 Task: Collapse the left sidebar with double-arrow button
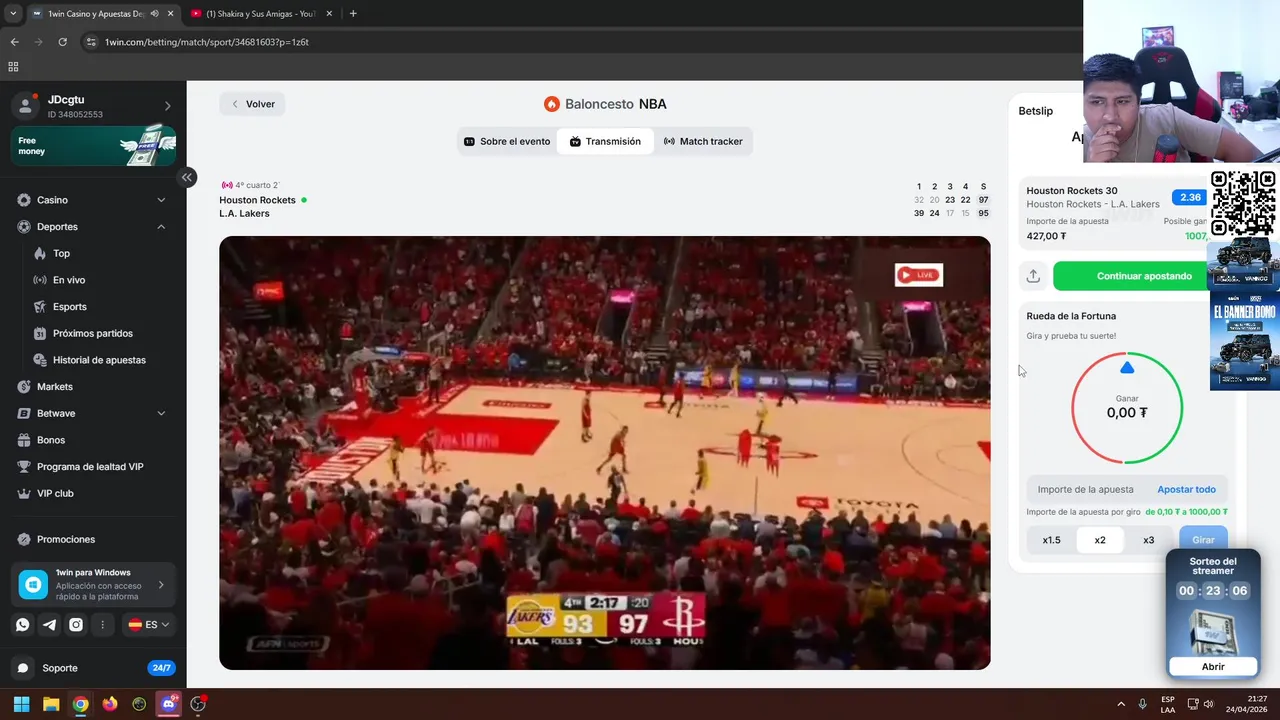(187, 177)
